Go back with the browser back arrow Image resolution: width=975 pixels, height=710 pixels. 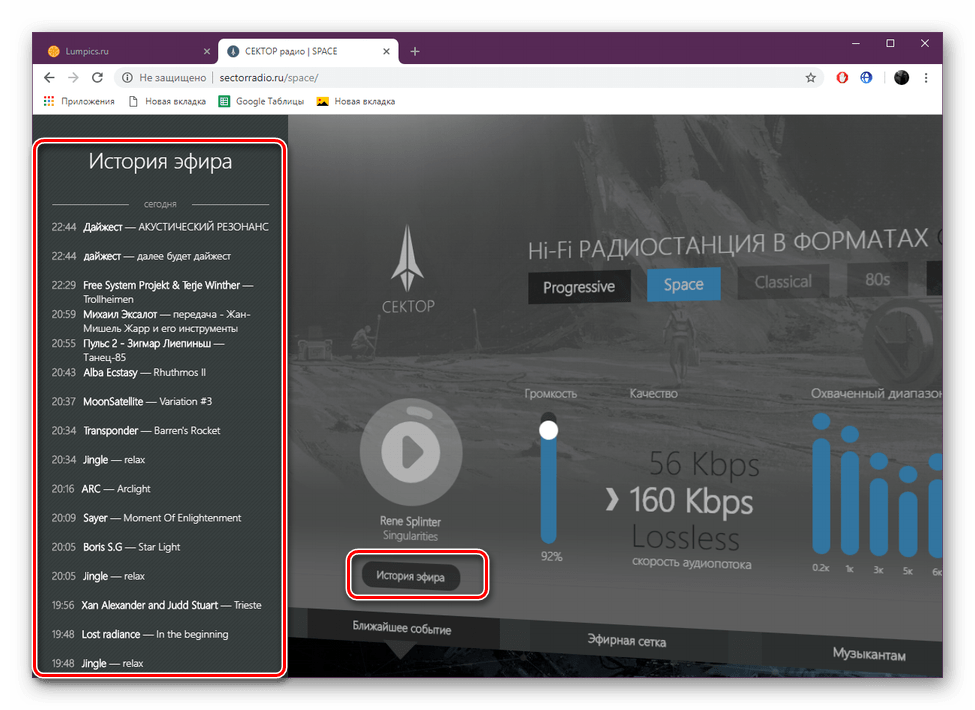coord(49,78)
